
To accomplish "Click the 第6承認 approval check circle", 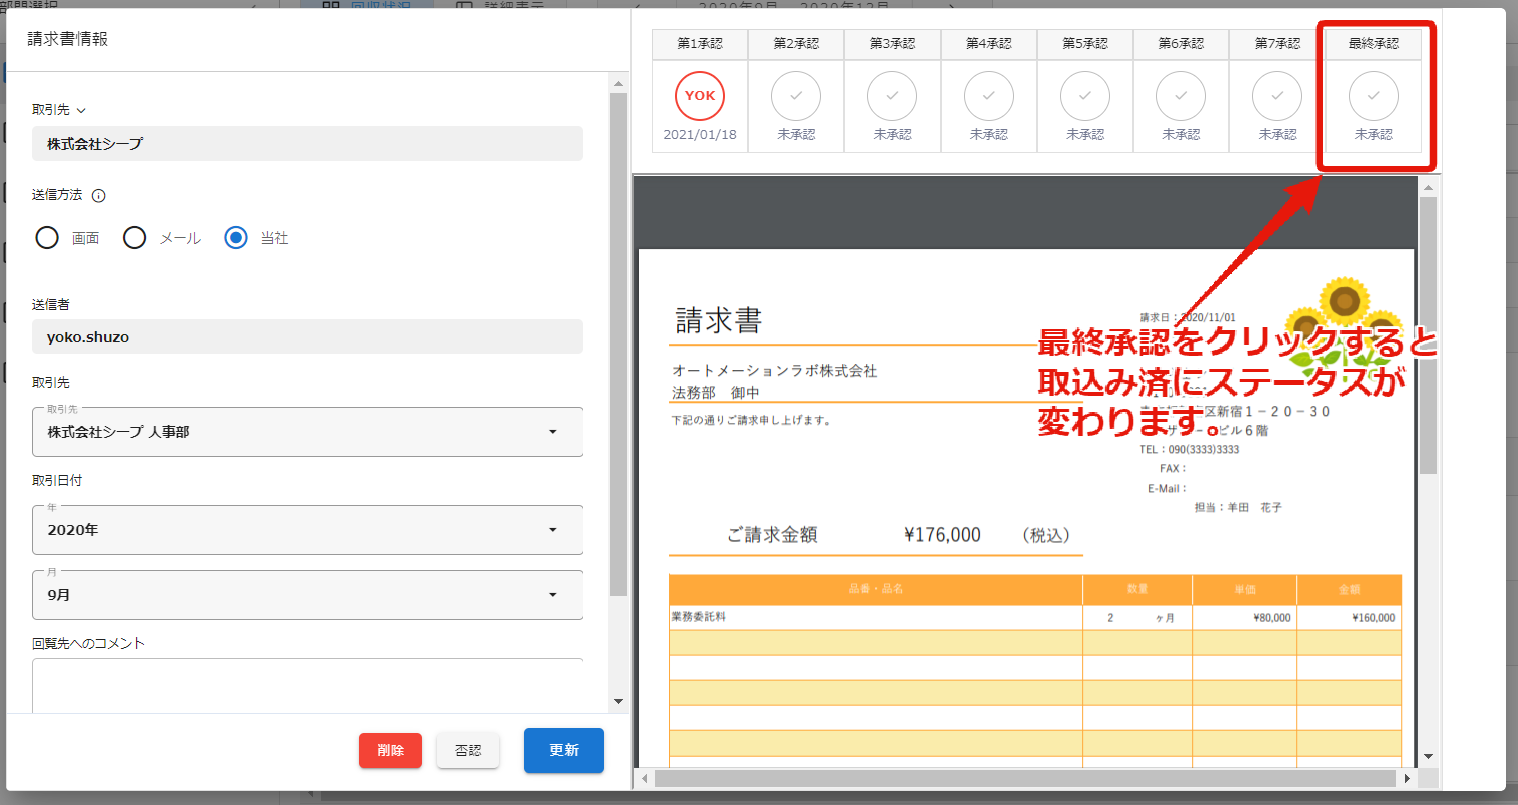I will tap(1181, 96).
